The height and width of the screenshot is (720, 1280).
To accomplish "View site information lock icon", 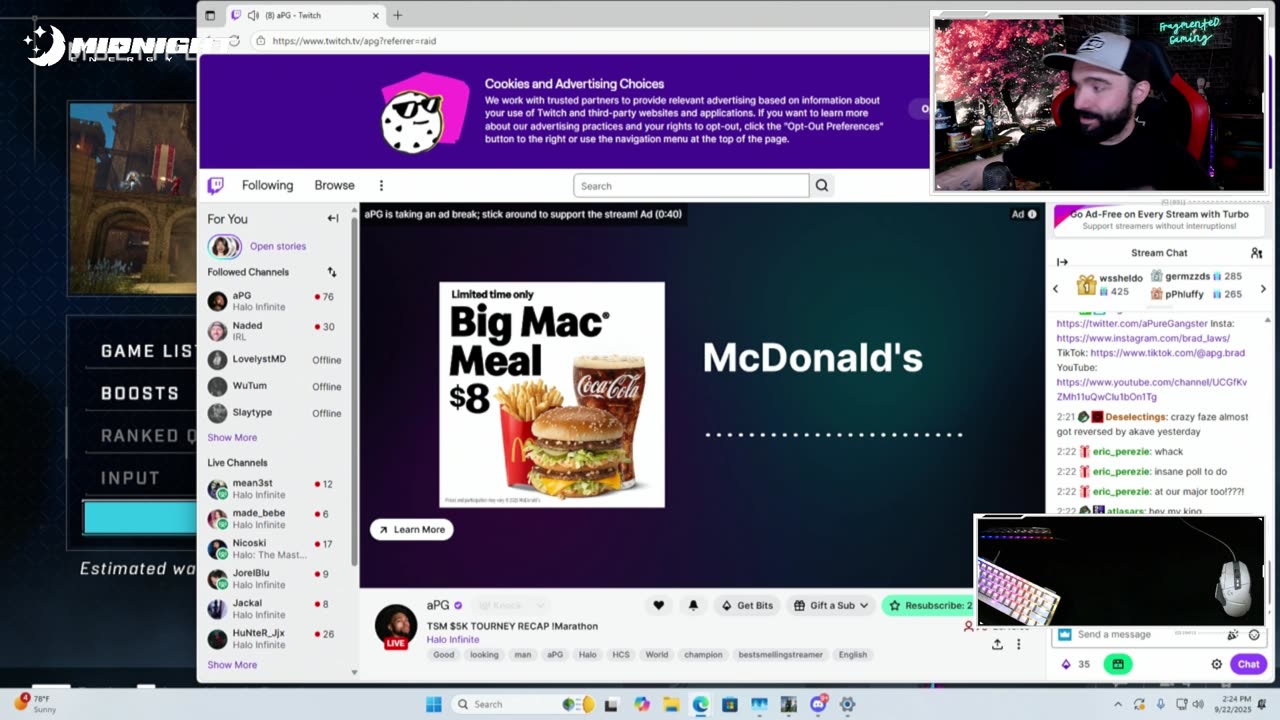I will (x=260, y=41).
